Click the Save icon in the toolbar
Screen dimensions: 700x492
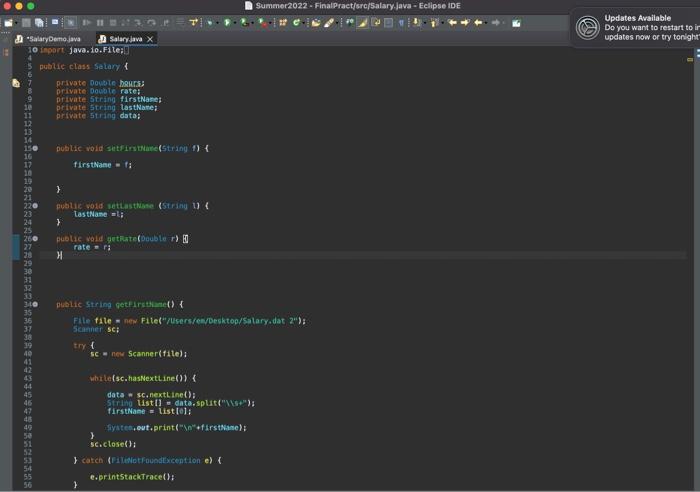26,22
